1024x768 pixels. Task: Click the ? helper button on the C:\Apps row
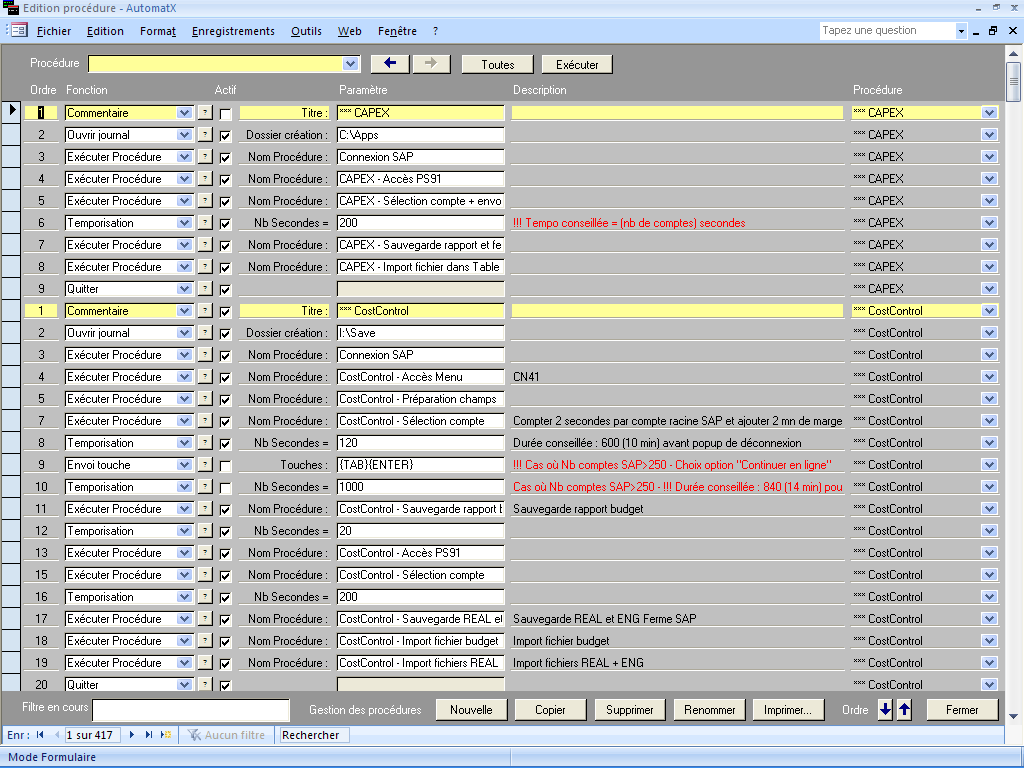[x=205, y=135]
